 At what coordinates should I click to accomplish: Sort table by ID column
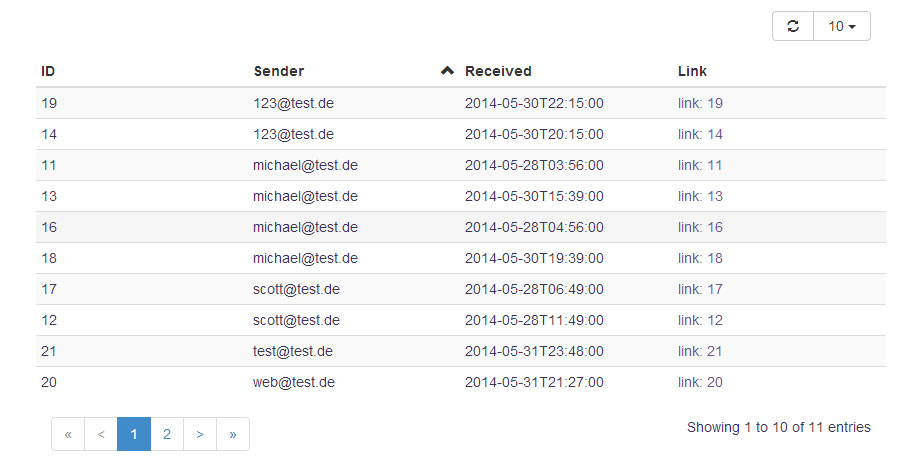click(x=48, y=71)
